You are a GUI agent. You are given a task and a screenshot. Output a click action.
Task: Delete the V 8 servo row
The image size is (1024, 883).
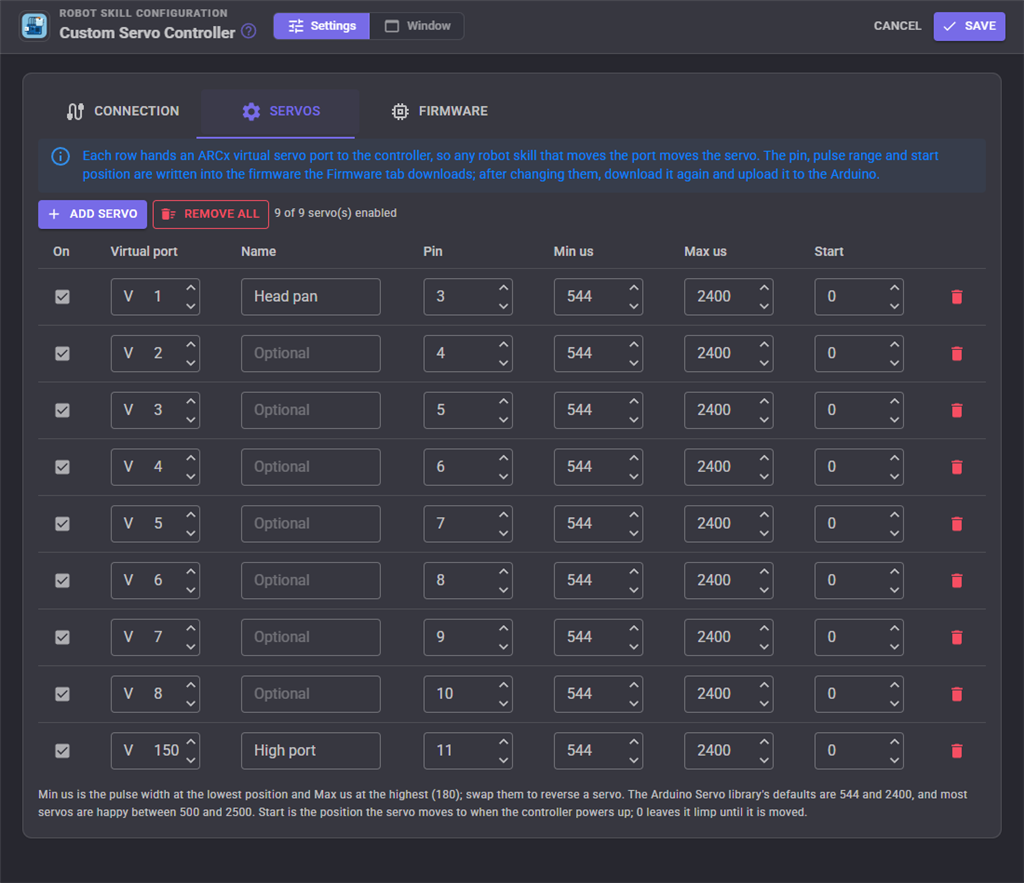[x=957, y=695]
